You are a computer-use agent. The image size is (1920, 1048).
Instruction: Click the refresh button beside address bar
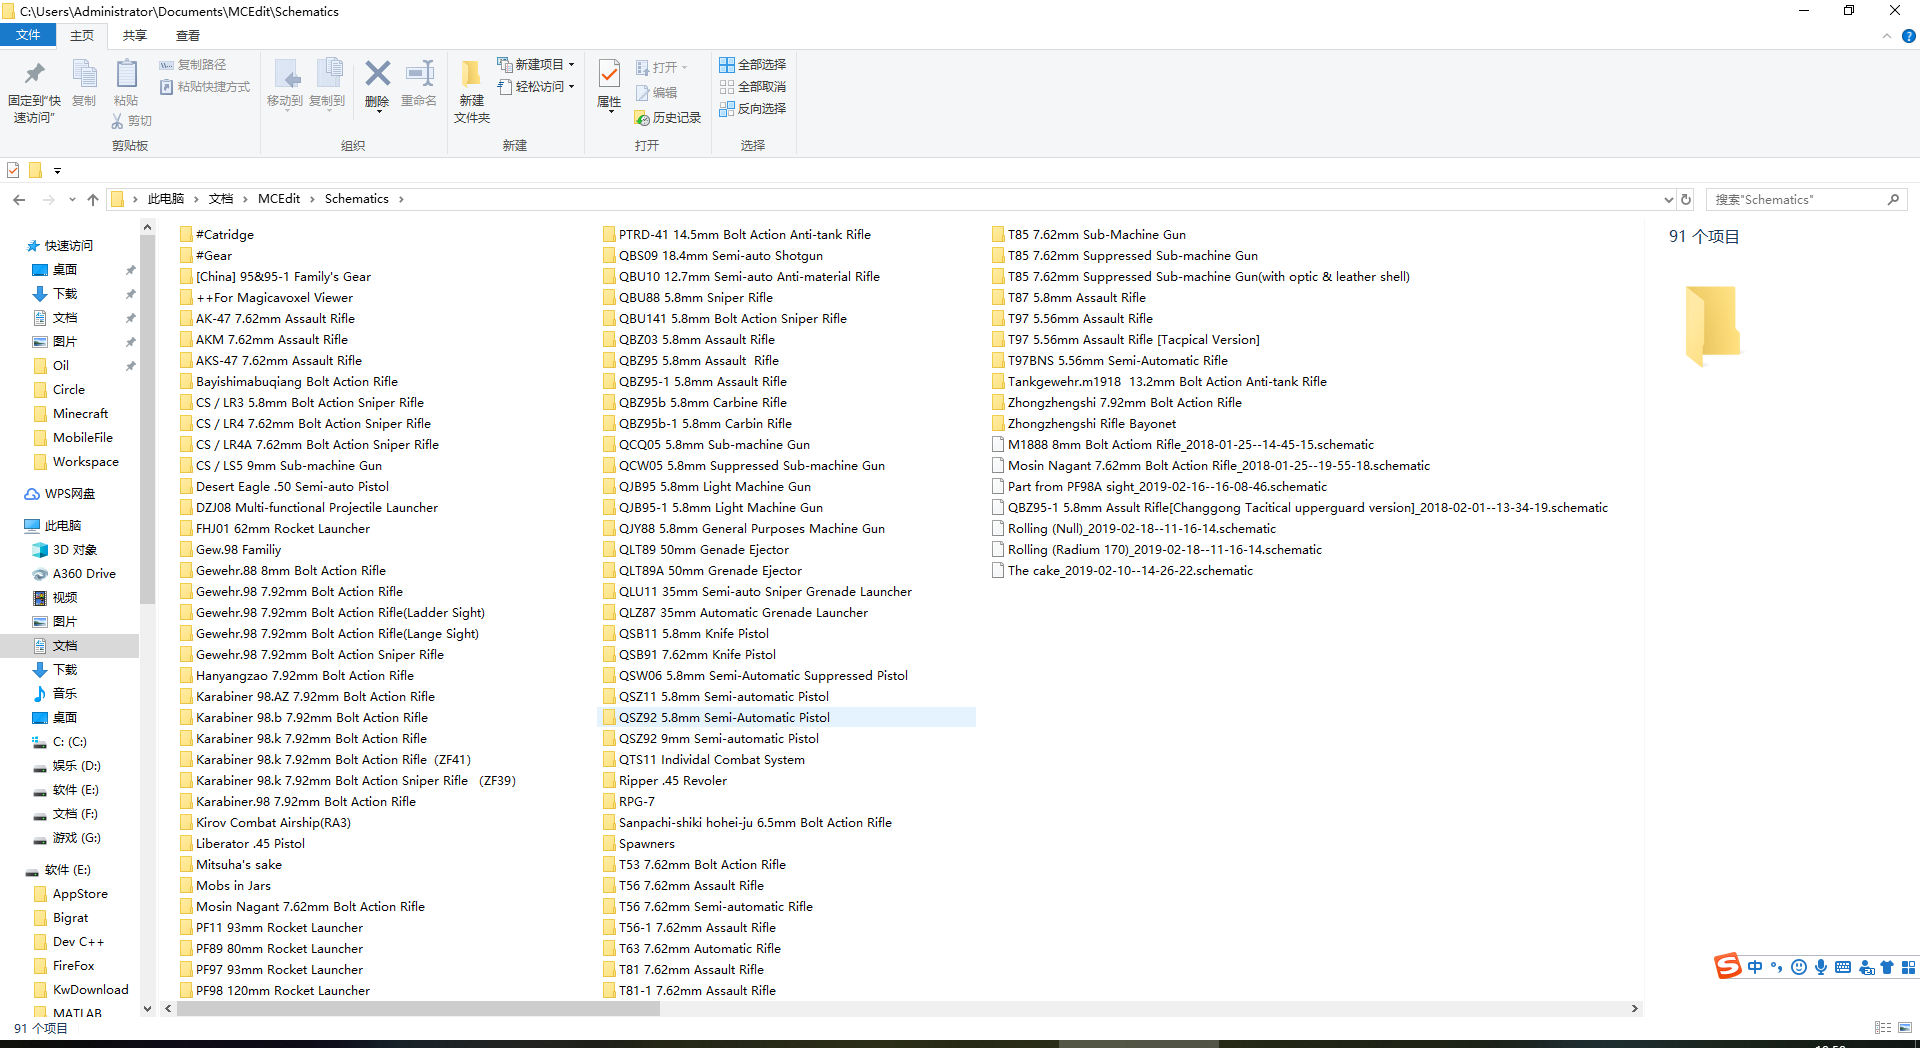[1686, 199]
